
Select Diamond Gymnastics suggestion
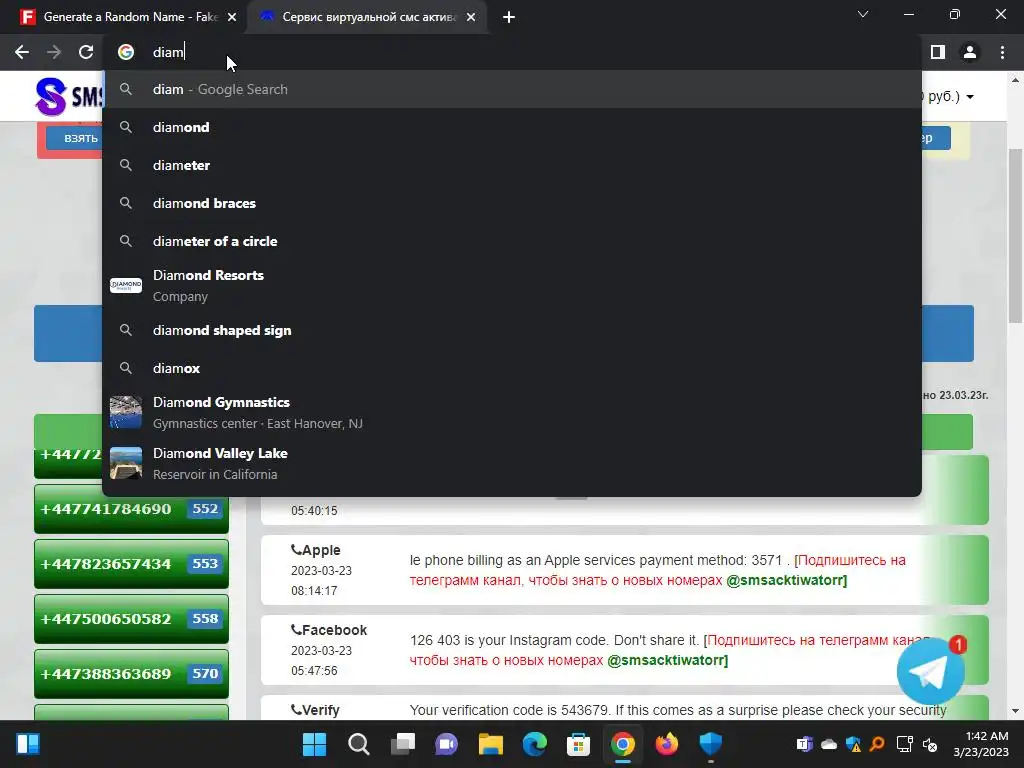pos(512,412)
